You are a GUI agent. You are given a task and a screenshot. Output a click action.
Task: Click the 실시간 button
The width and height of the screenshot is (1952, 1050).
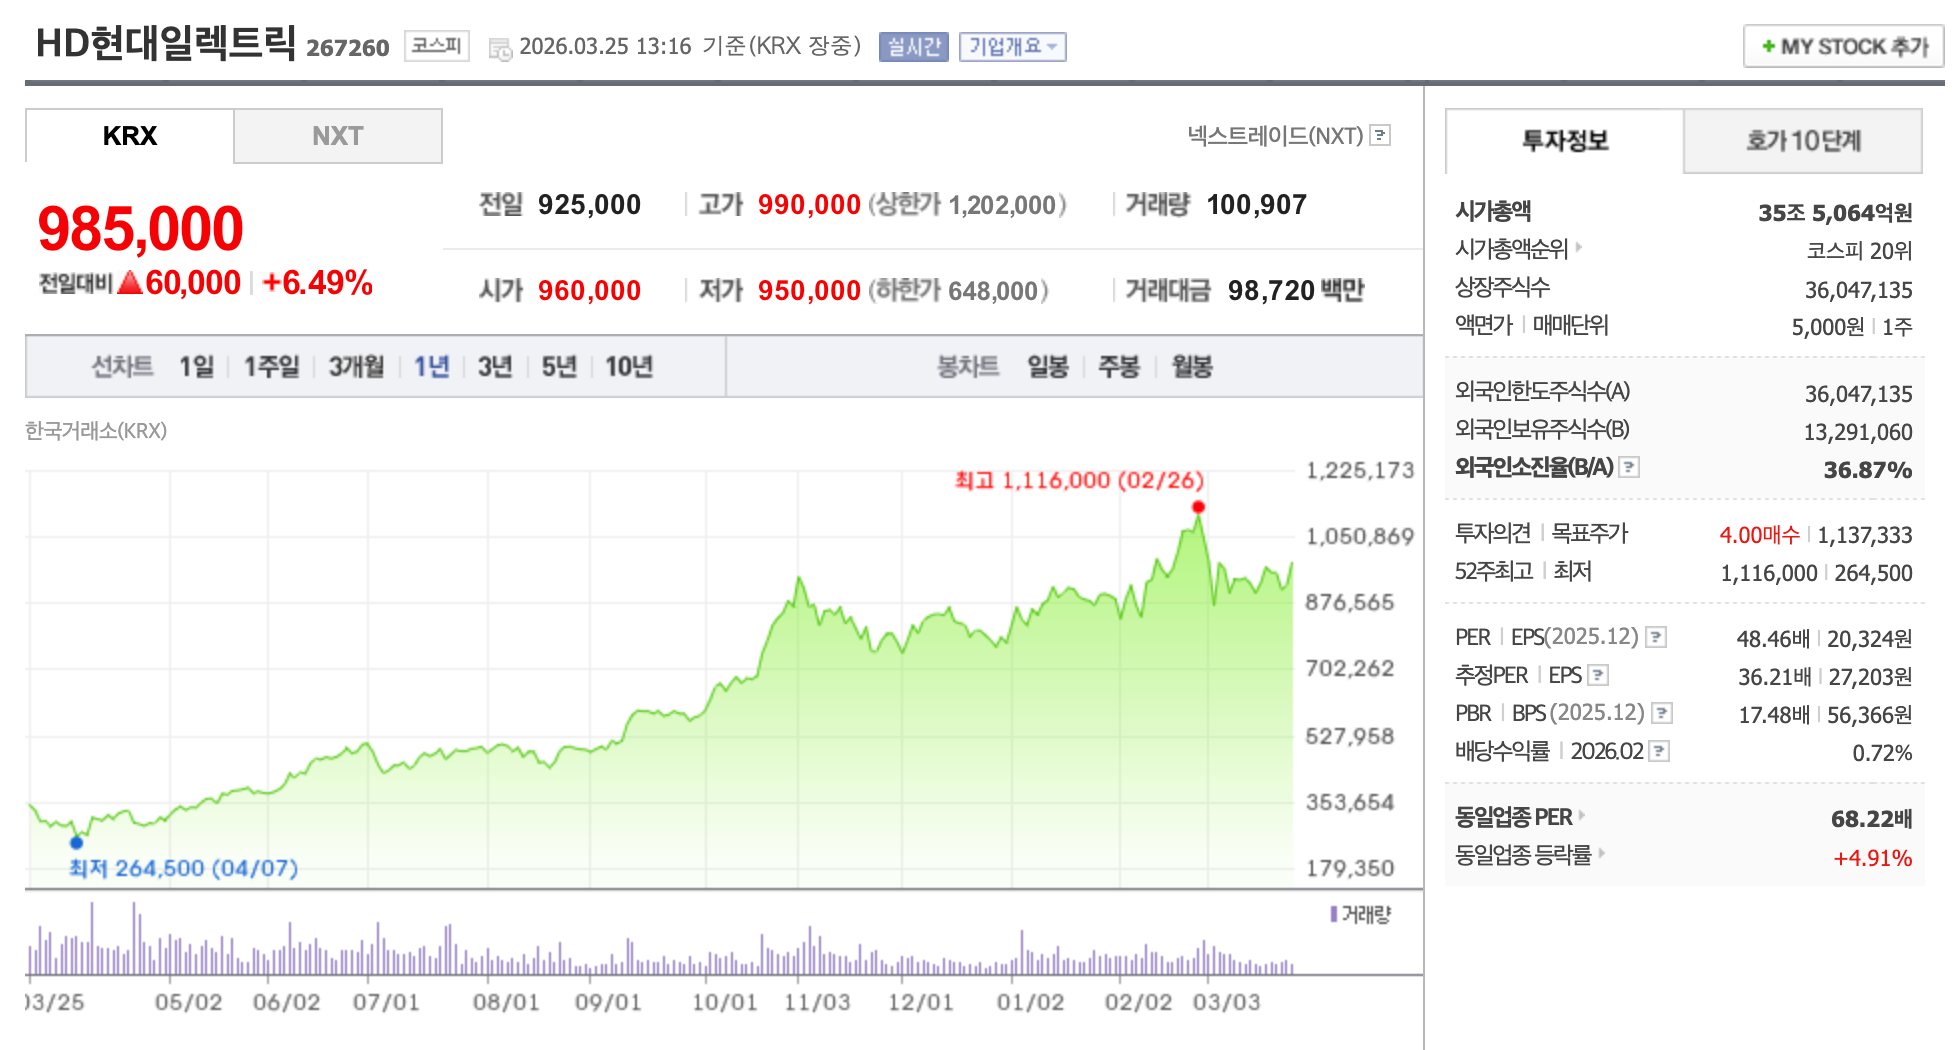tap(914, 47)
